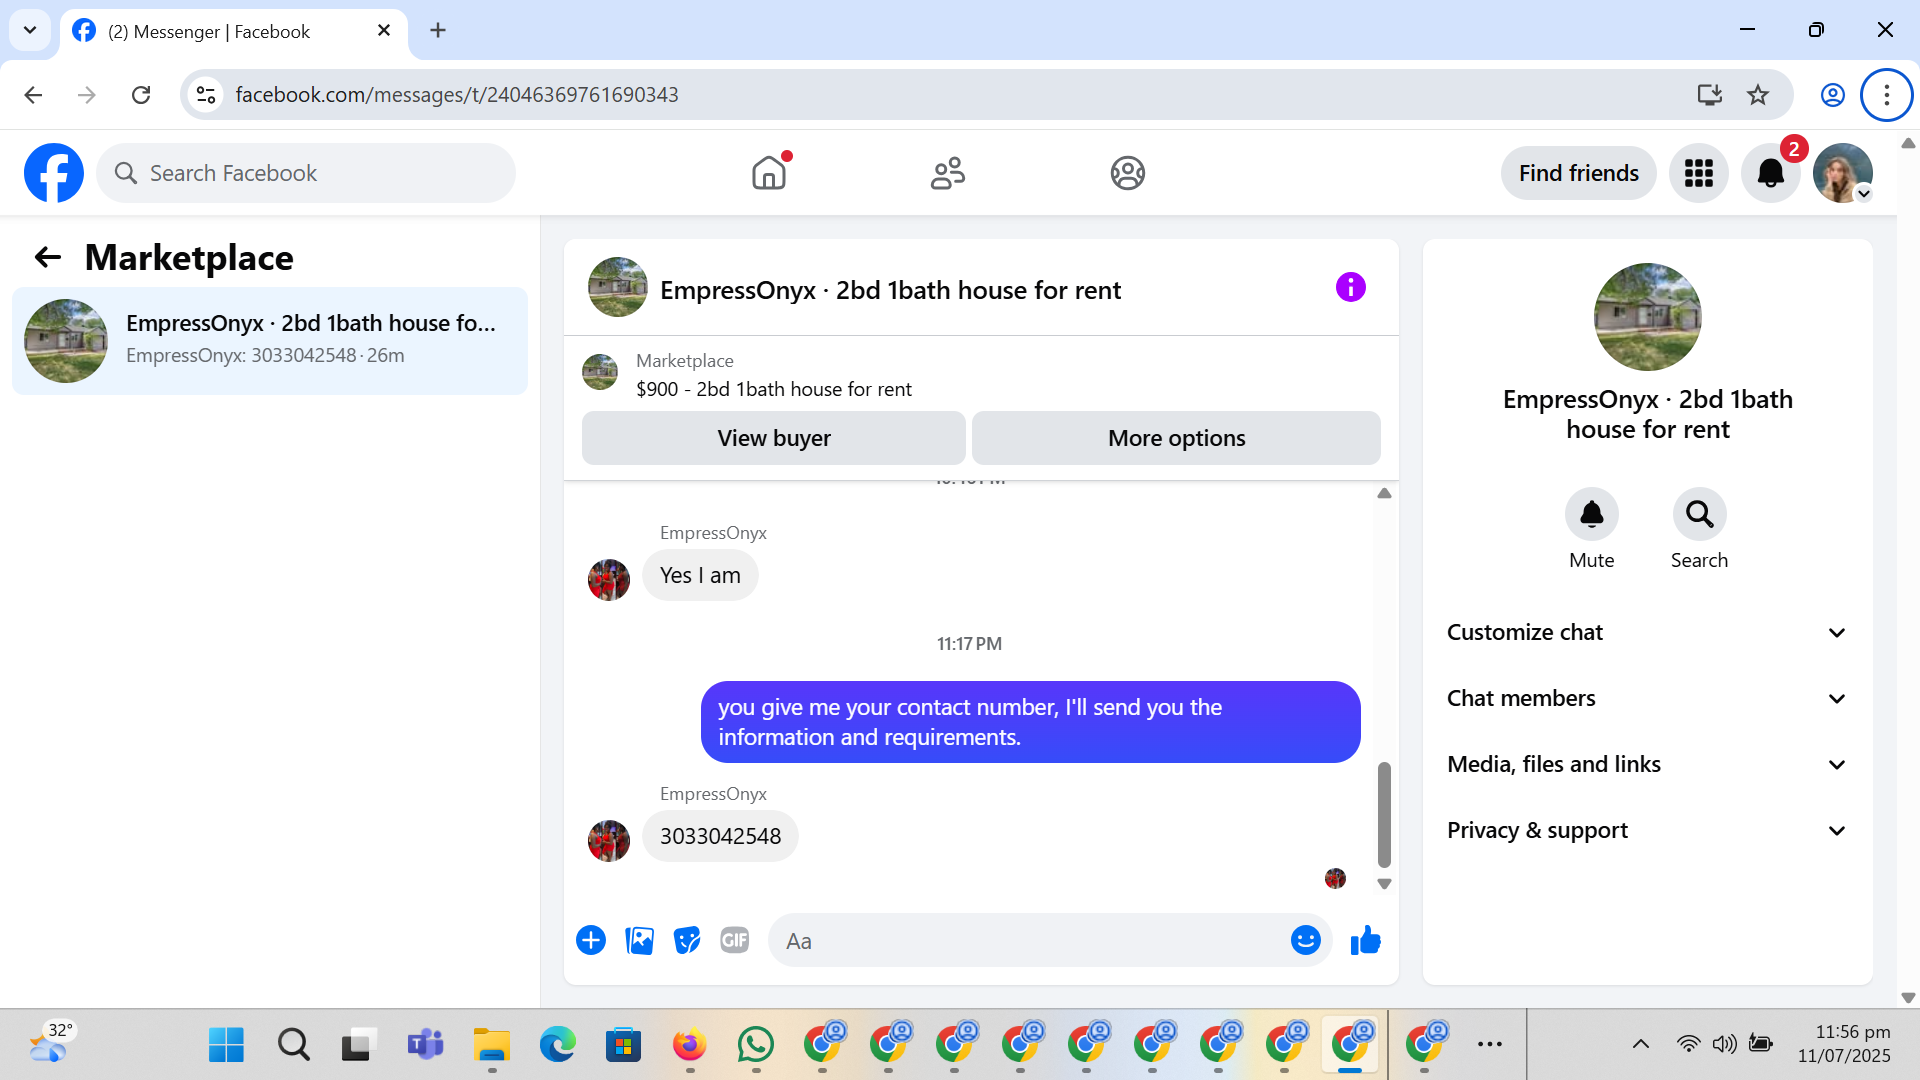The height and width of the screenshot is (1080, 1920).
Task: Select the Messenger | Facebook tab
Action: (234, 32)
